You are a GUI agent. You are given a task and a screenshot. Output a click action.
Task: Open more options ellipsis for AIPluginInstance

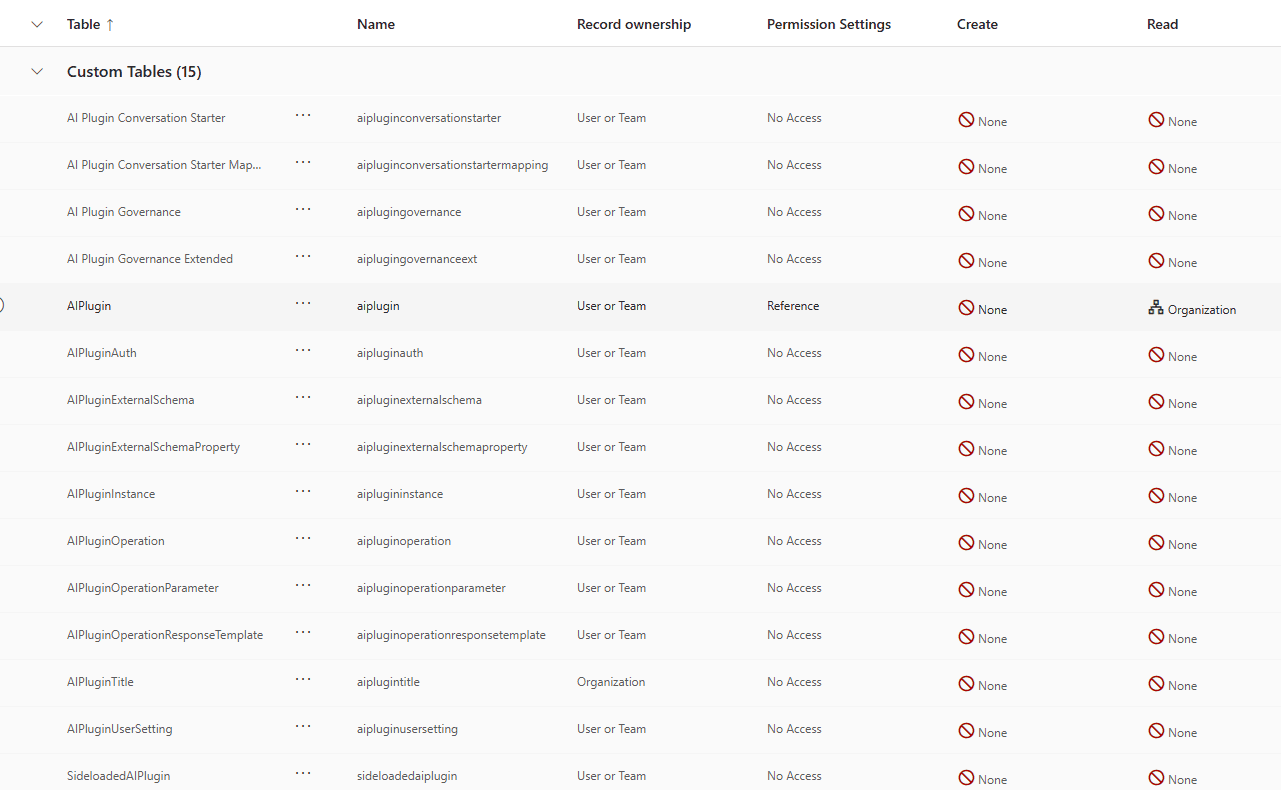pyautogui.click(x=303, y=492)
